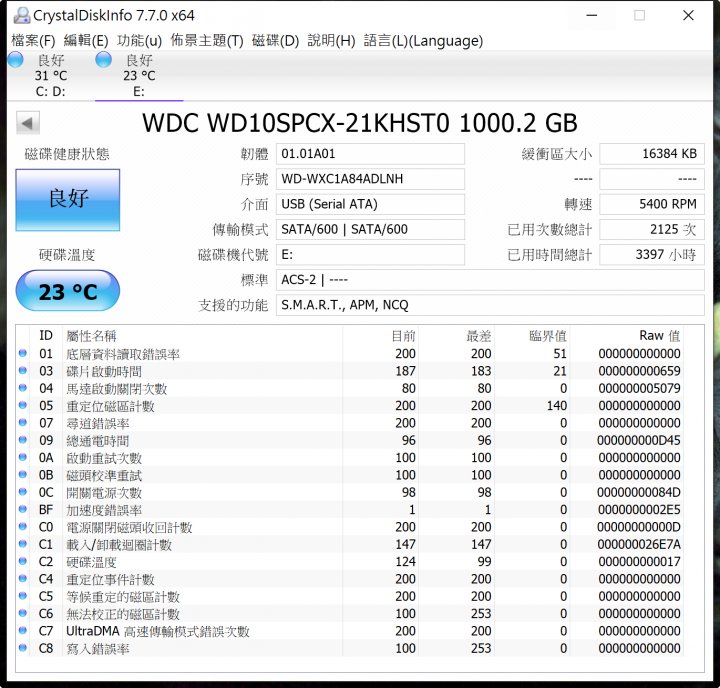Click the attribute name 寫入錯誤率
Image resolution: width=720 pixels, height=688 pixels.
pyautogui.click(x=98, y=649)
